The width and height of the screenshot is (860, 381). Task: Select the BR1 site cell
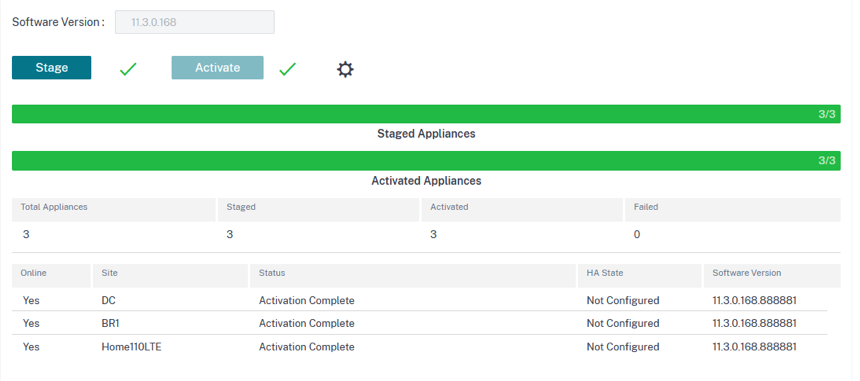tap(110, 323)
